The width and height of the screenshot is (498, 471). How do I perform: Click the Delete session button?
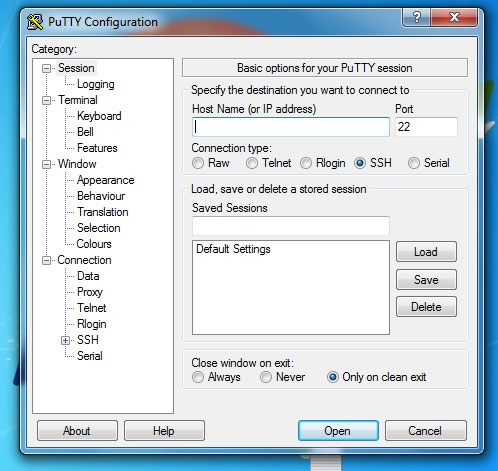[426, 307]
